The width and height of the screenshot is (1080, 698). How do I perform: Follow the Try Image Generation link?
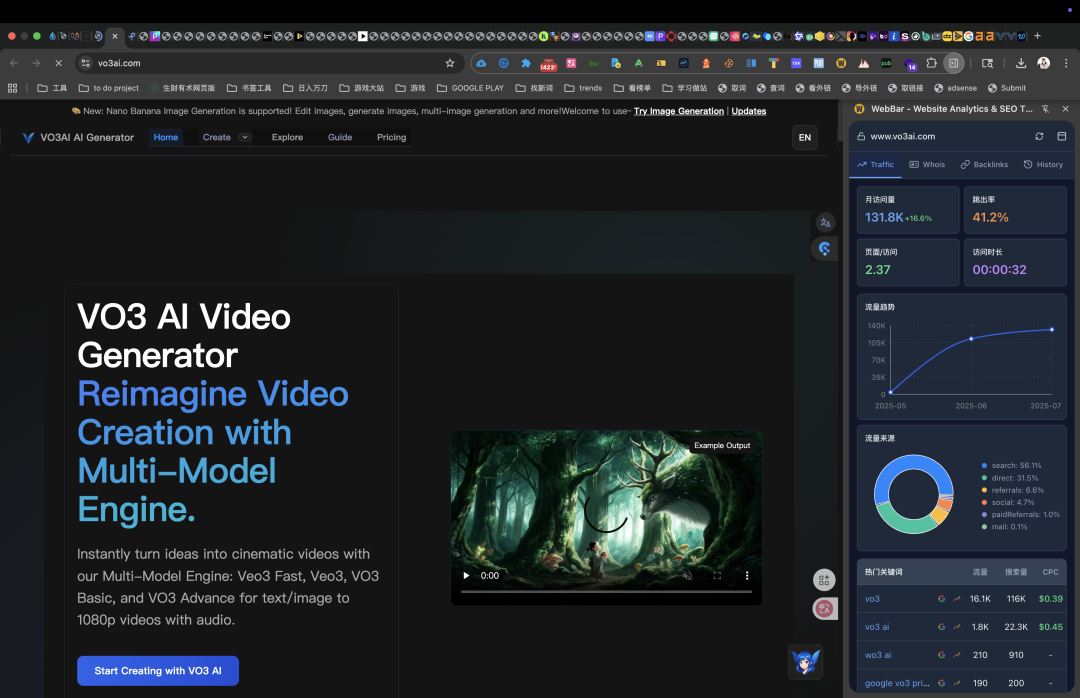click(x=678, y=111)
